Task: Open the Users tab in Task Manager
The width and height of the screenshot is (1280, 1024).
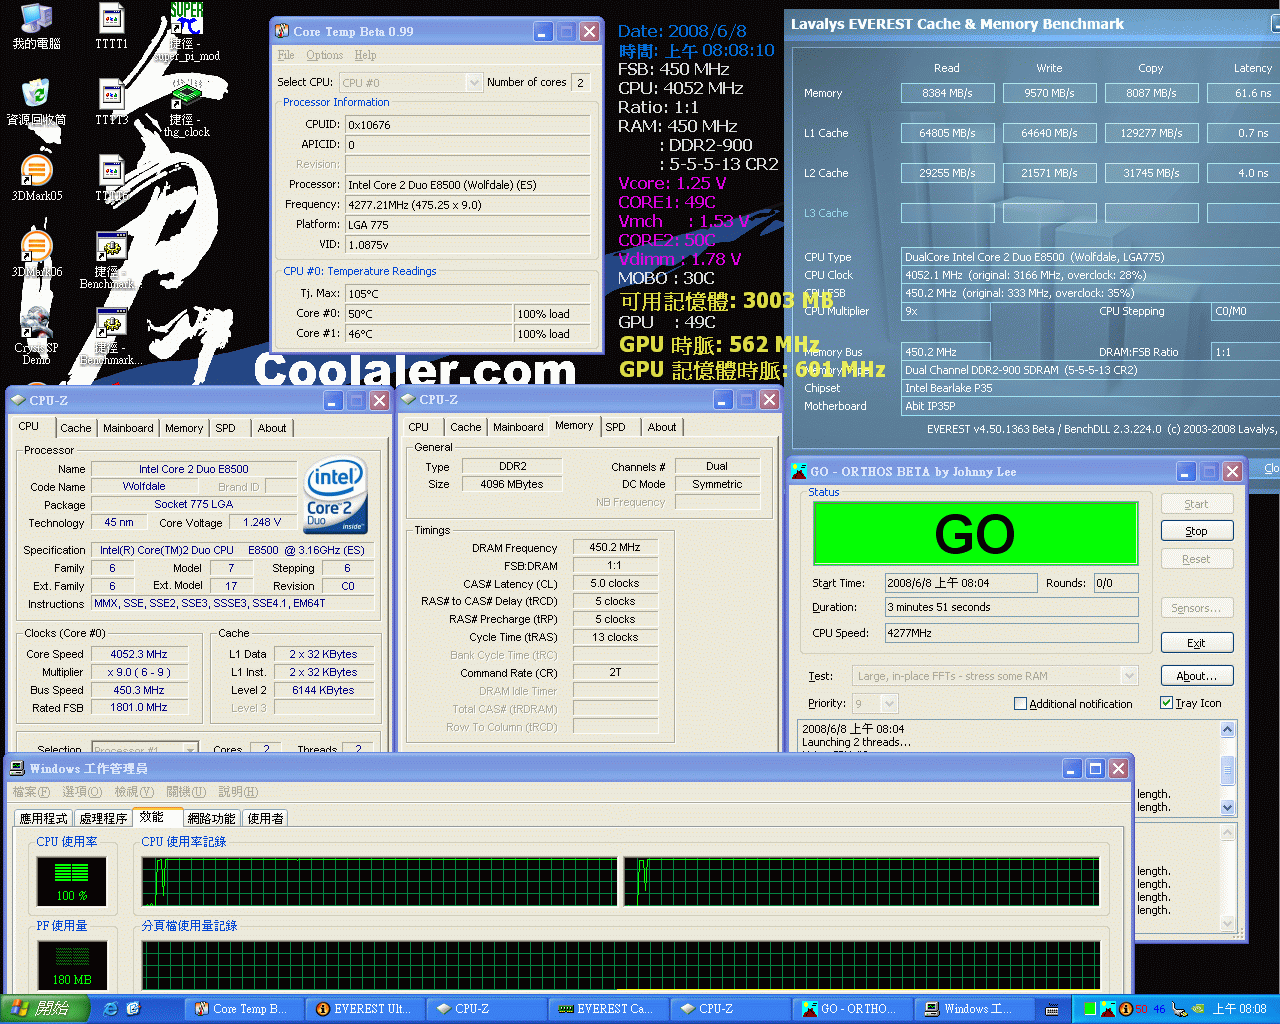Action: (x=265, y=818)
